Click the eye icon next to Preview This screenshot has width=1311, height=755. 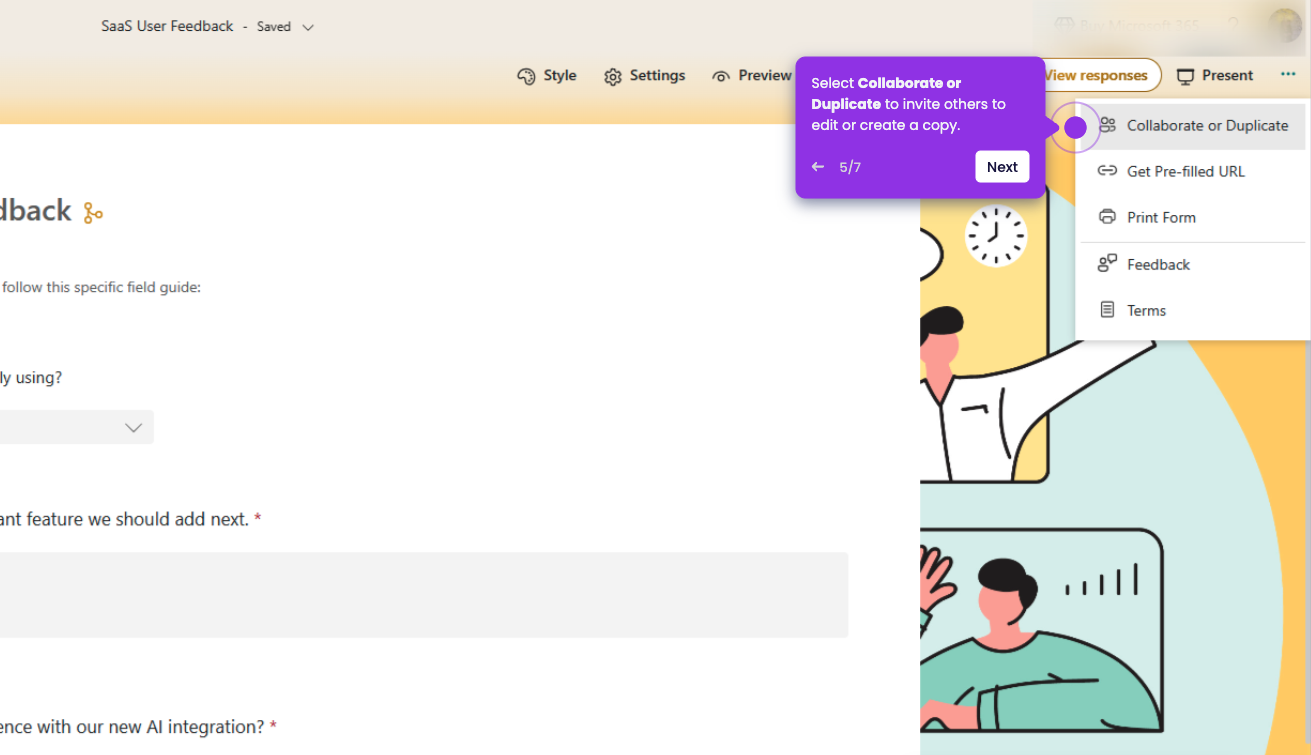pyautogui.click(x=721, y=77)
